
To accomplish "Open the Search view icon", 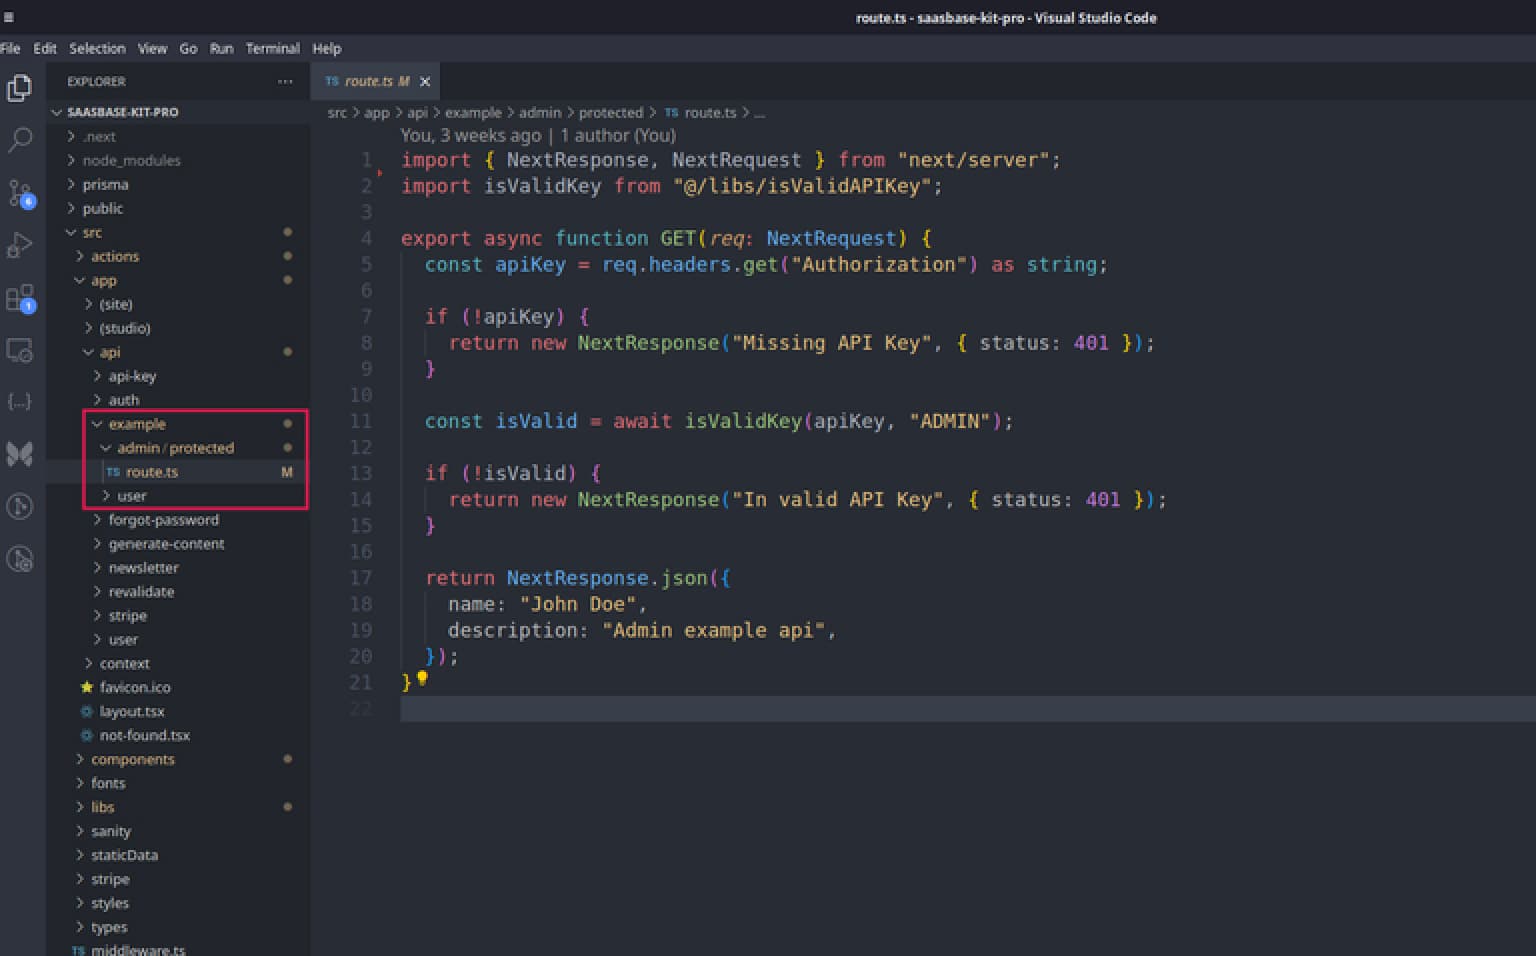I will [x=19, y=140].
